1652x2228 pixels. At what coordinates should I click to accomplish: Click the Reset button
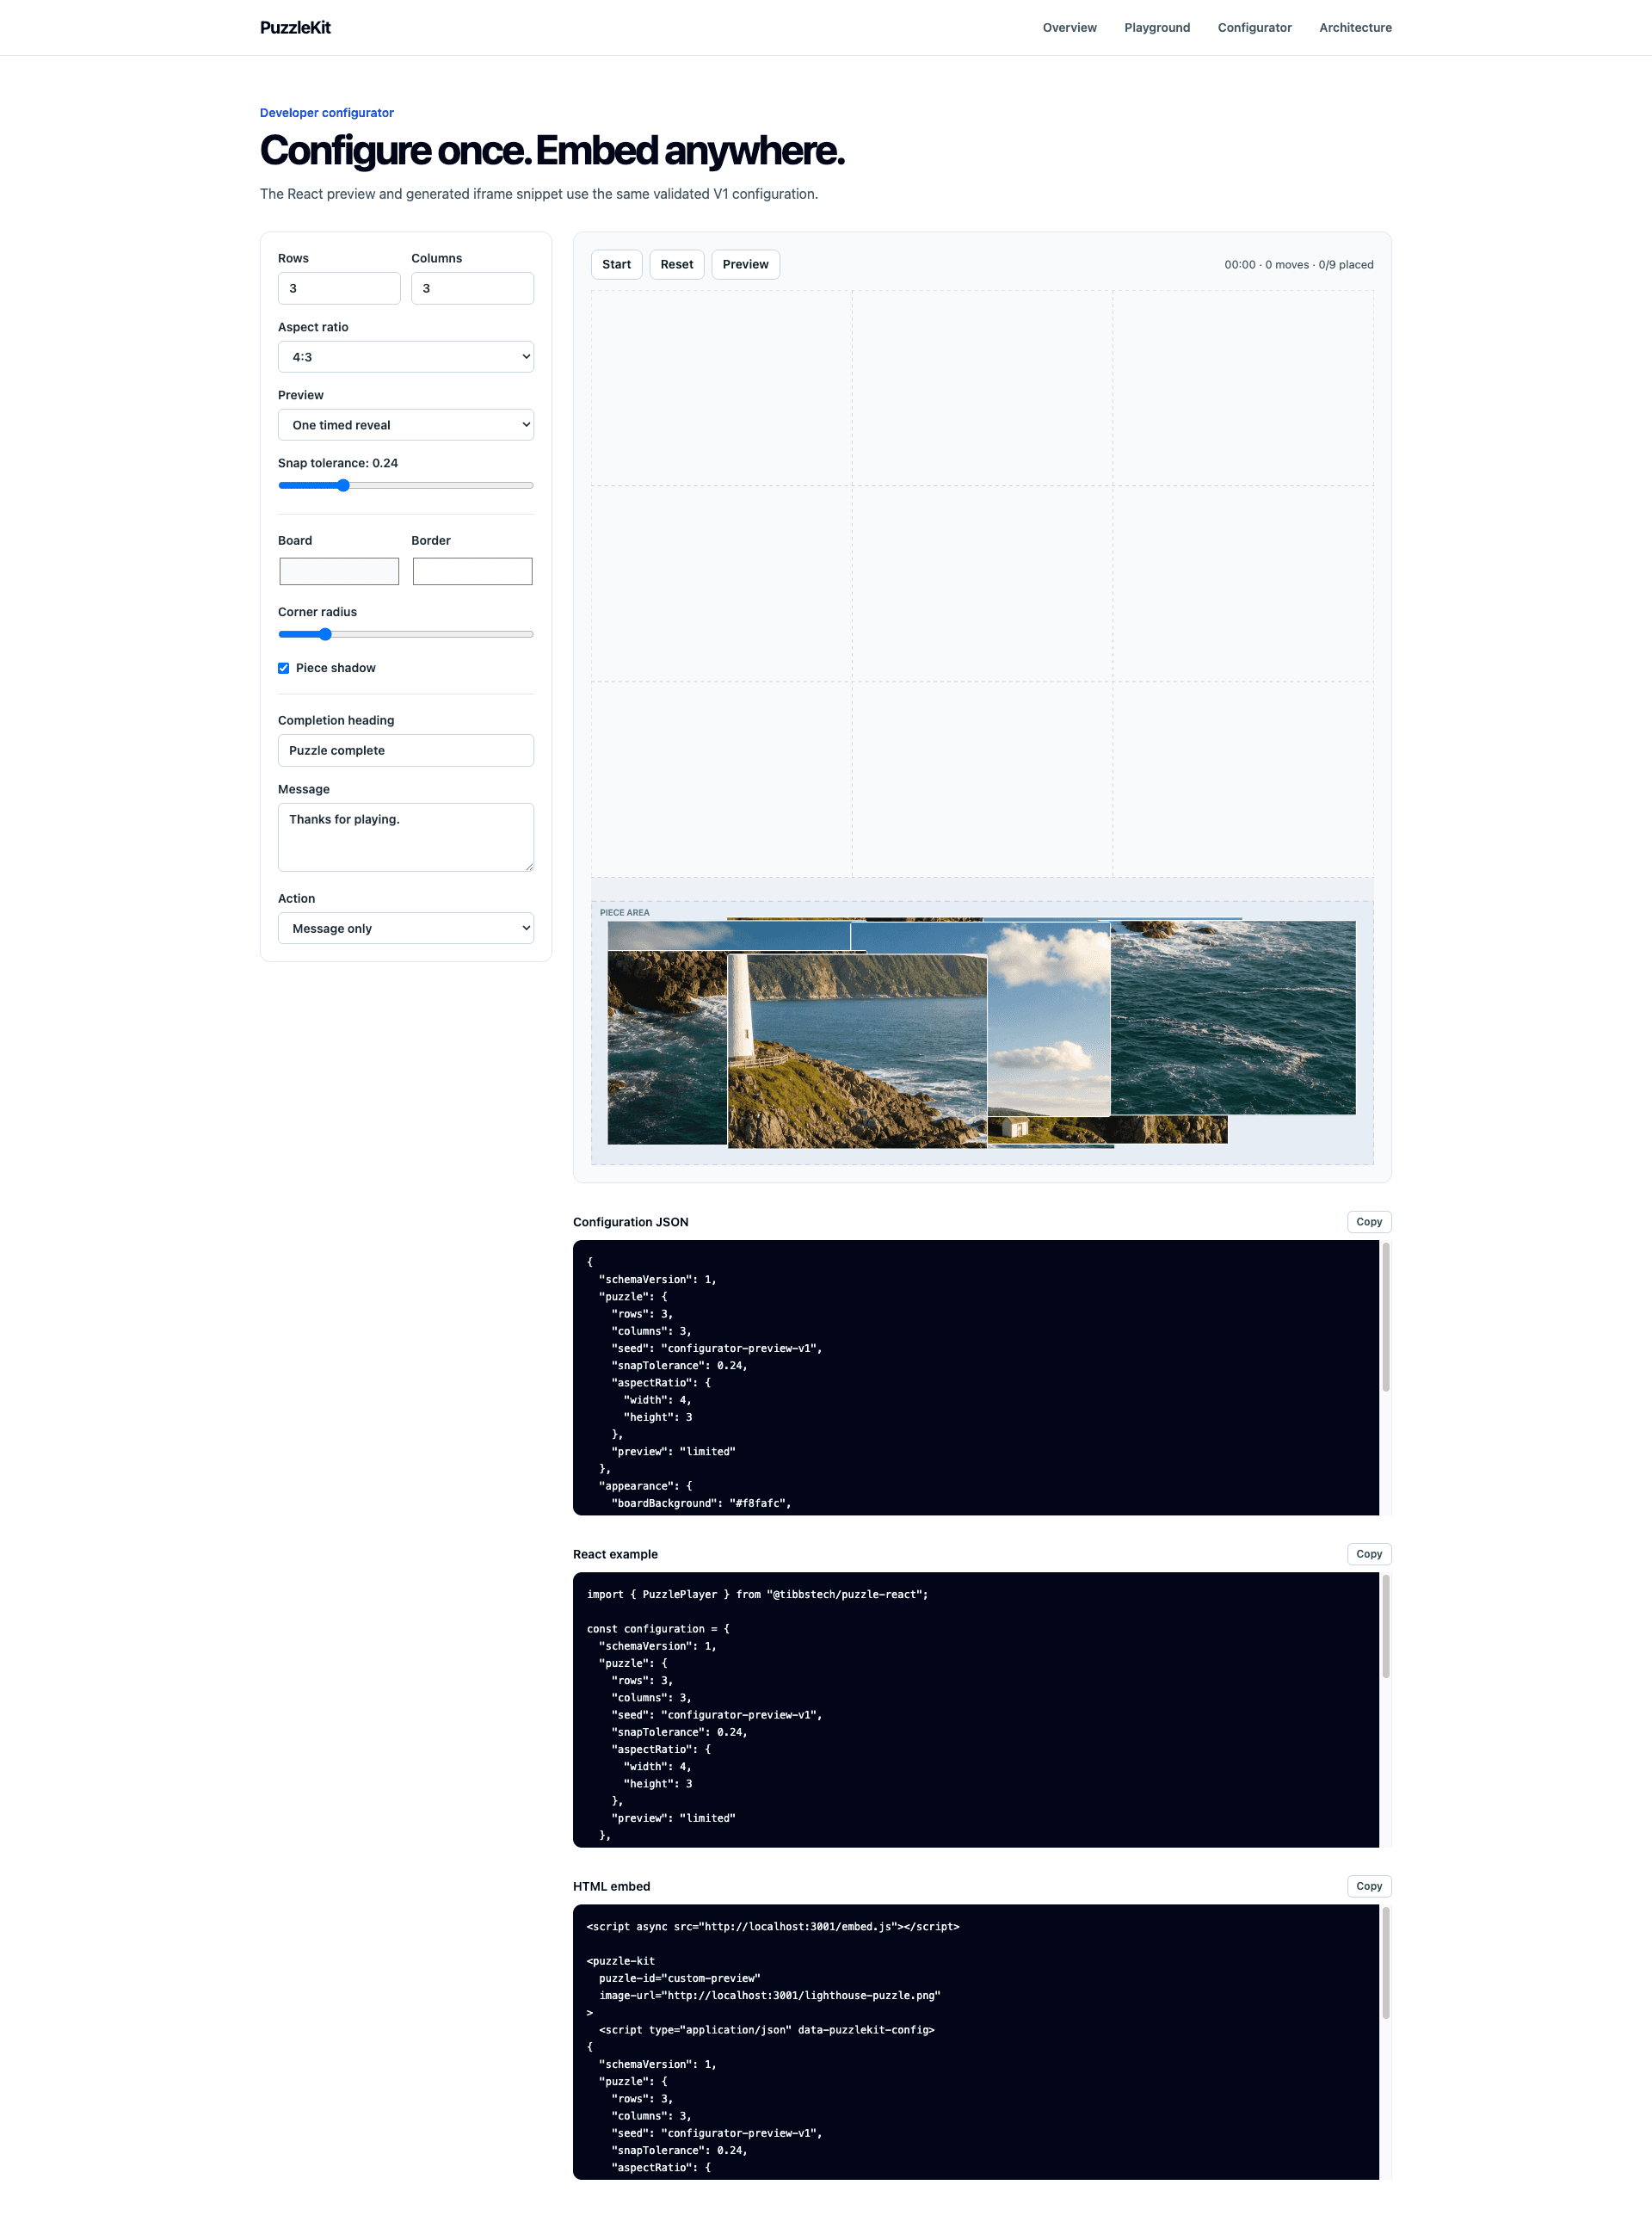[677, 265]
